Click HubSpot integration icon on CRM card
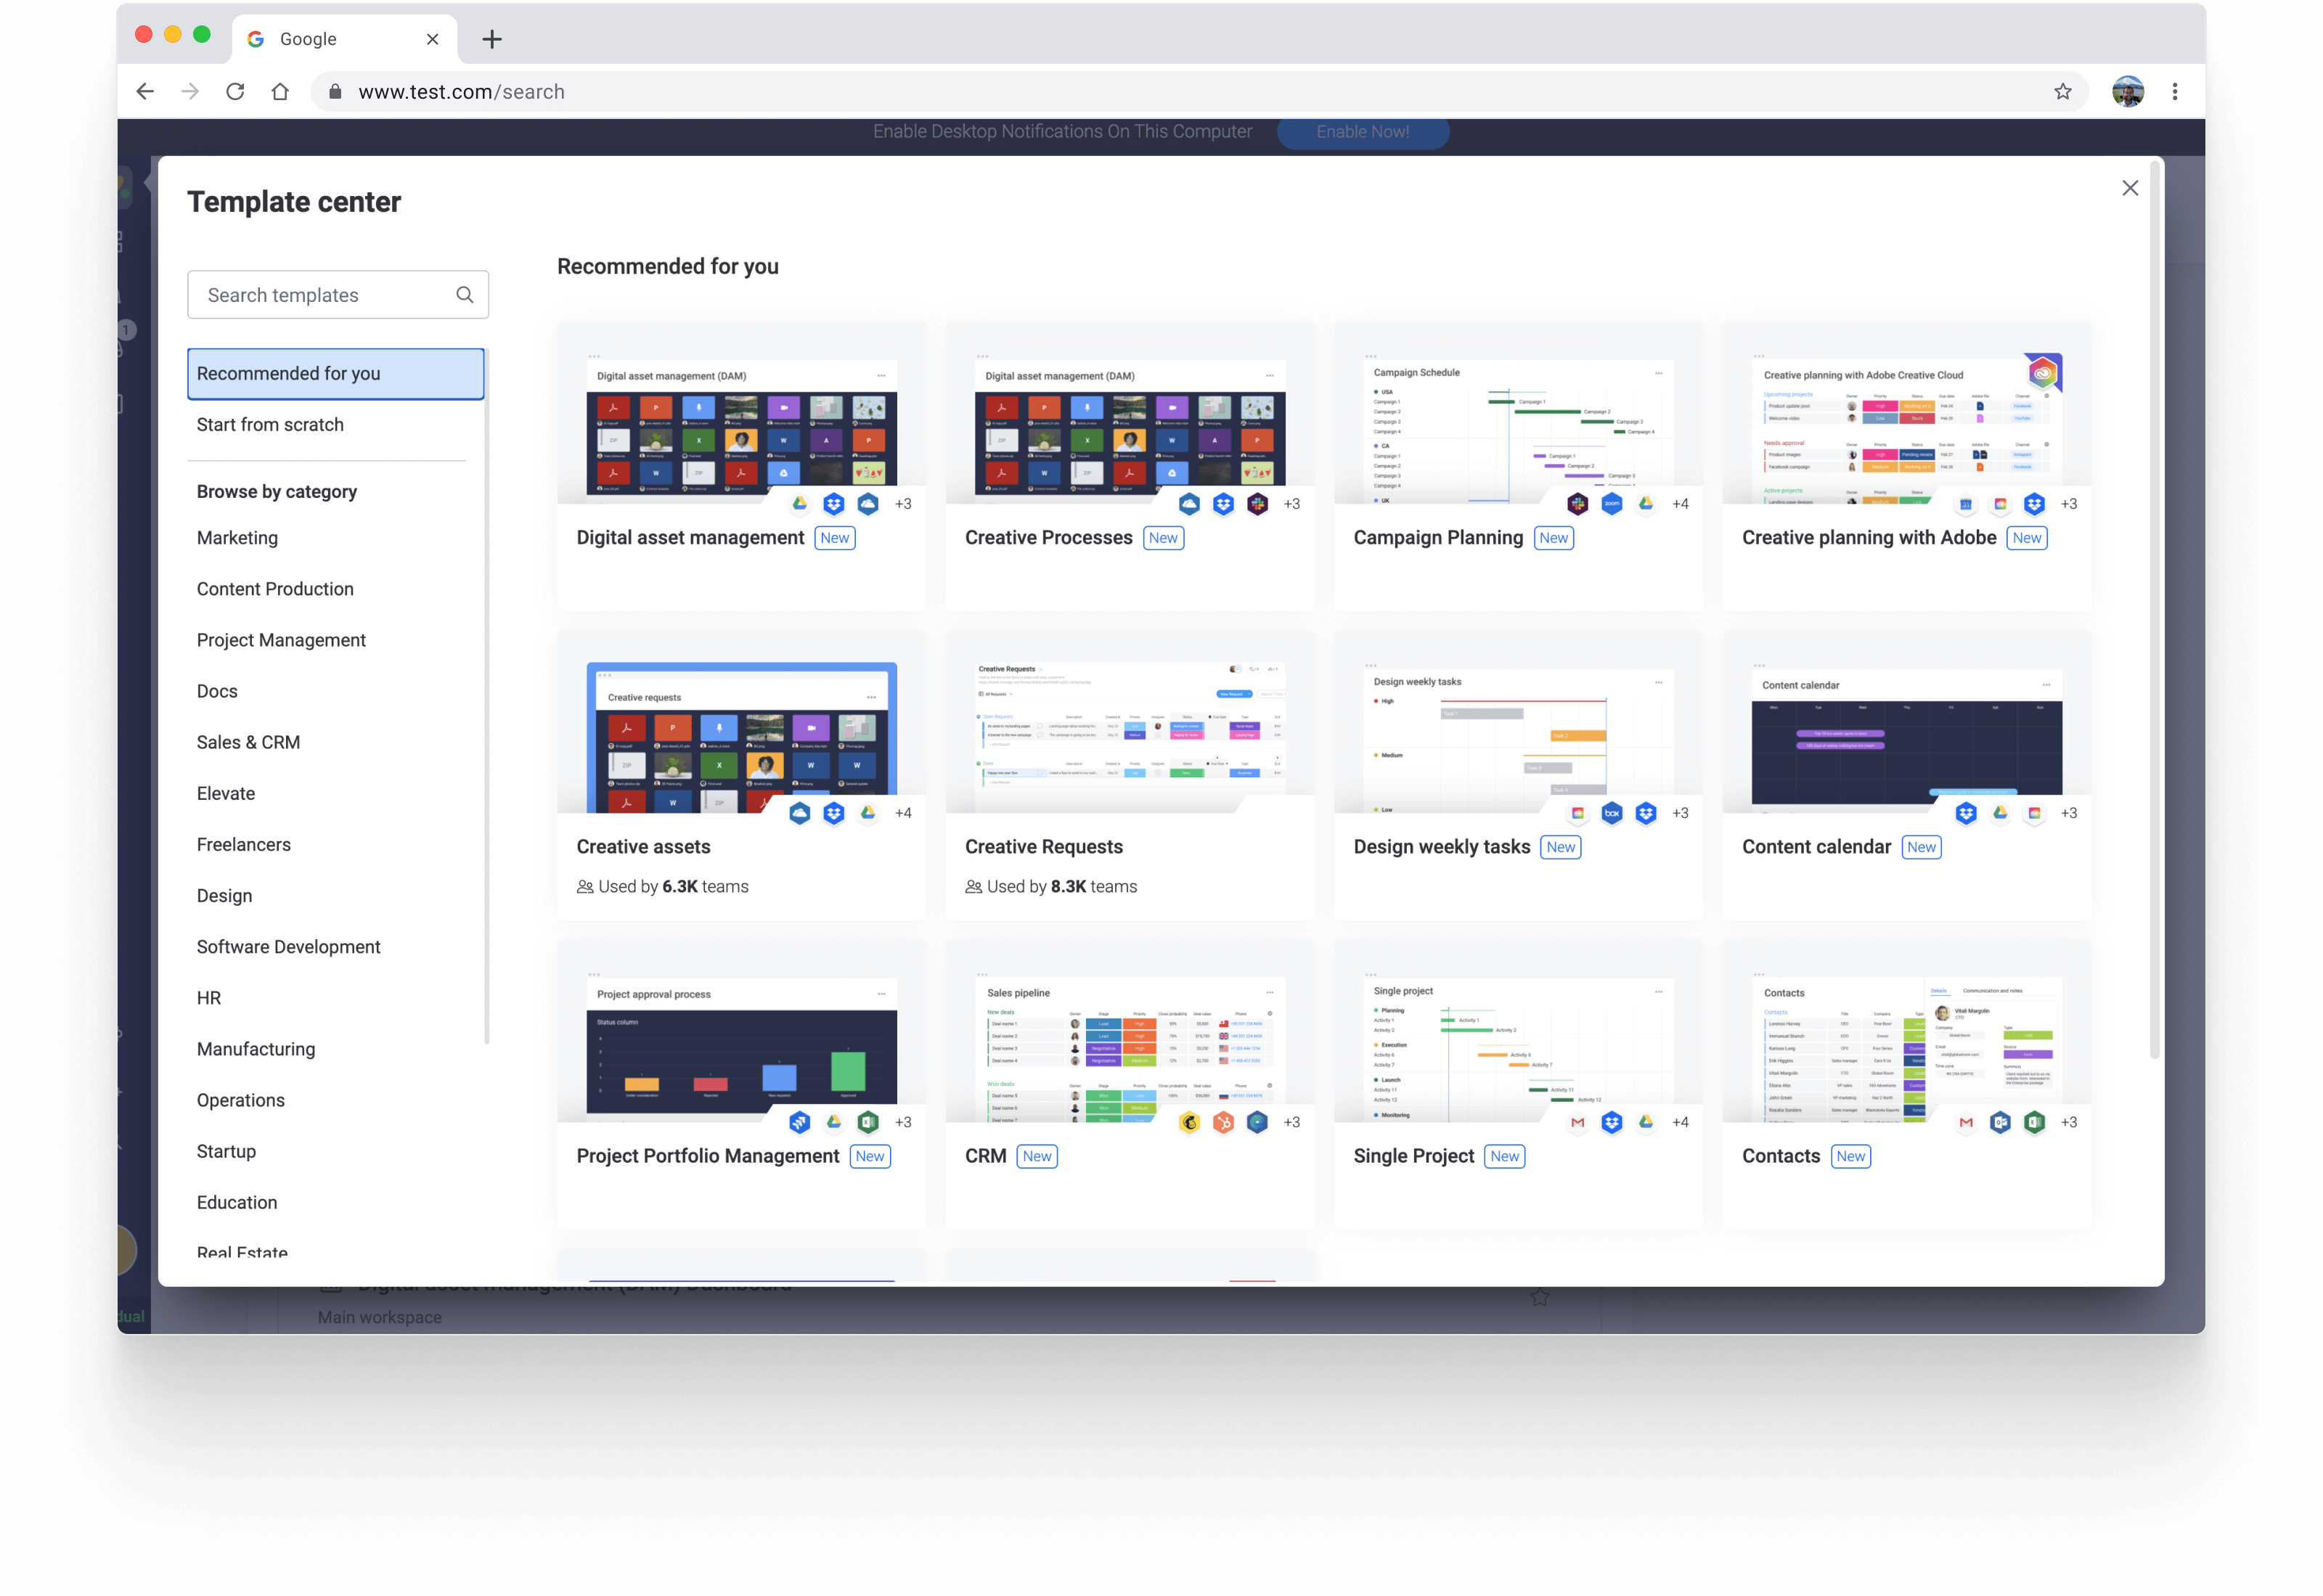 point(1223,1122)
